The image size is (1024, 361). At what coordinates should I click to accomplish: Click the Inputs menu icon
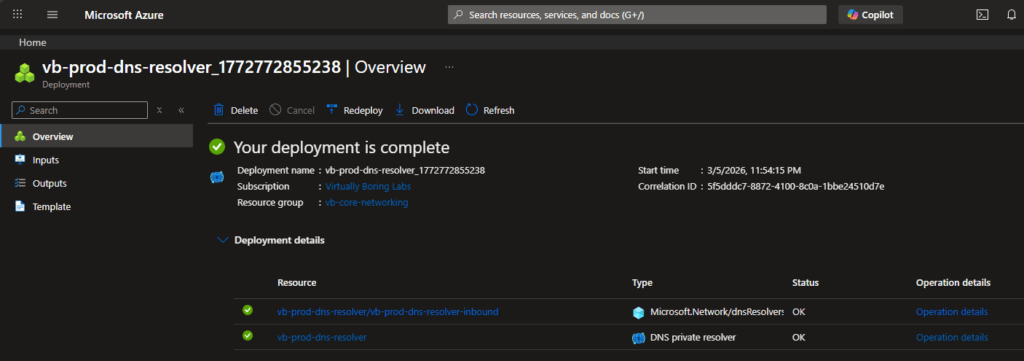point(20,160)
